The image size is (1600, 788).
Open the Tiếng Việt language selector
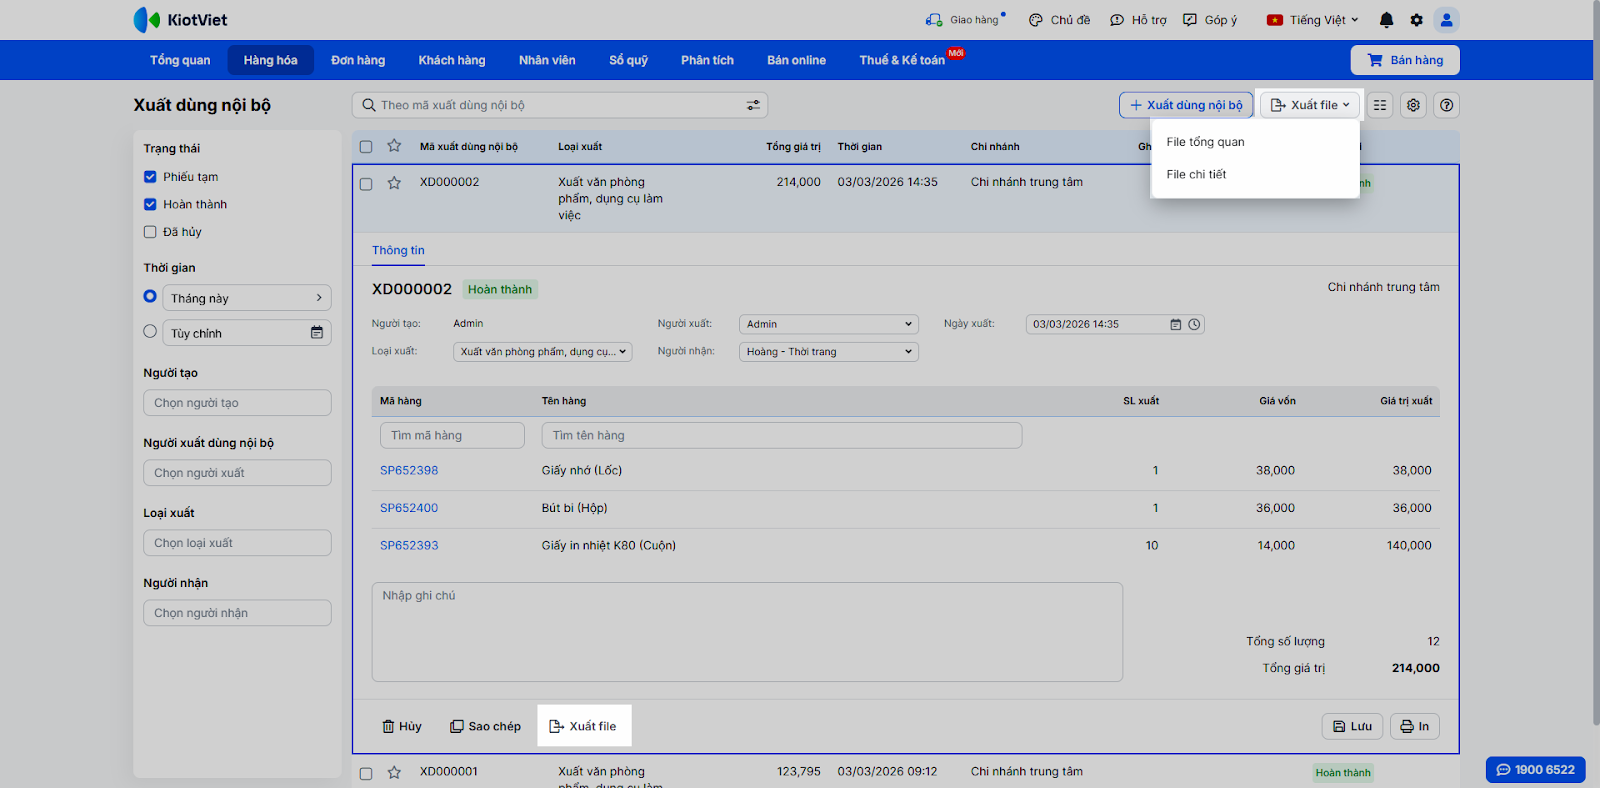(x=1312, y=20)
